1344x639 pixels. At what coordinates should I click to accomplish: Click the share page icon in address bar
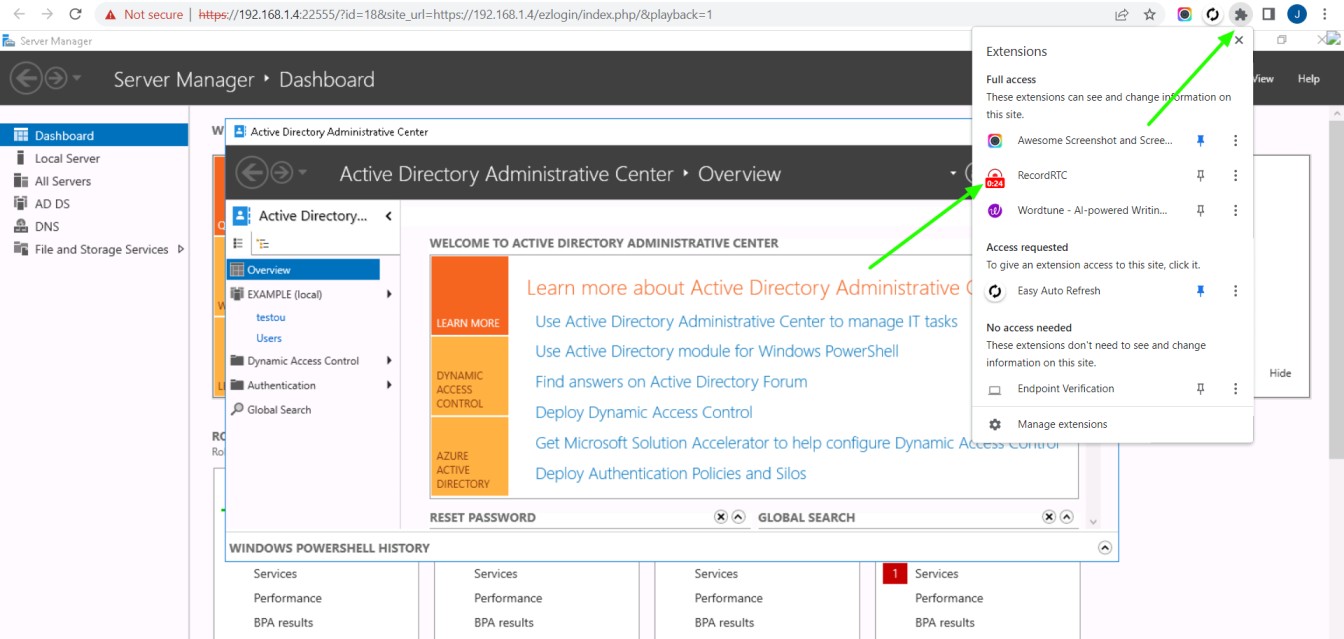point(1122,14)
